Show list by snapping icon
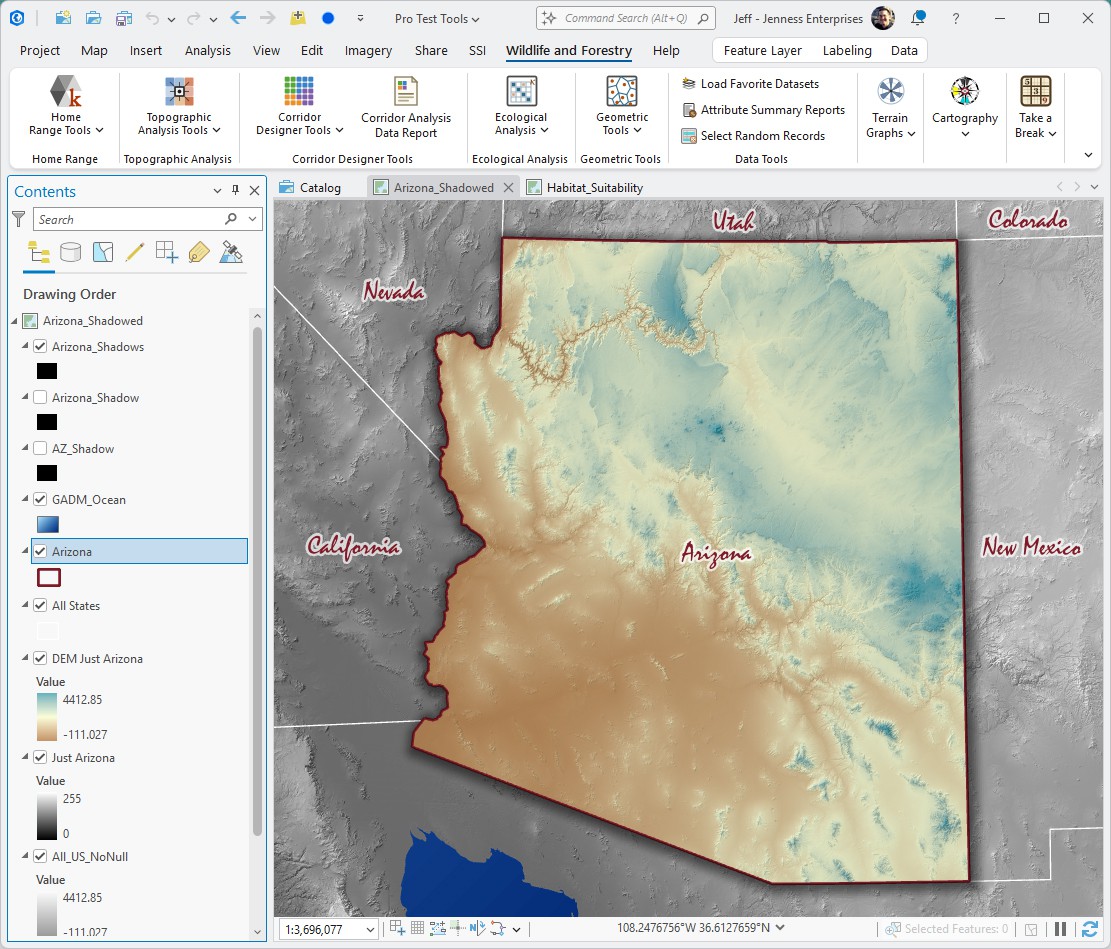 167,252
